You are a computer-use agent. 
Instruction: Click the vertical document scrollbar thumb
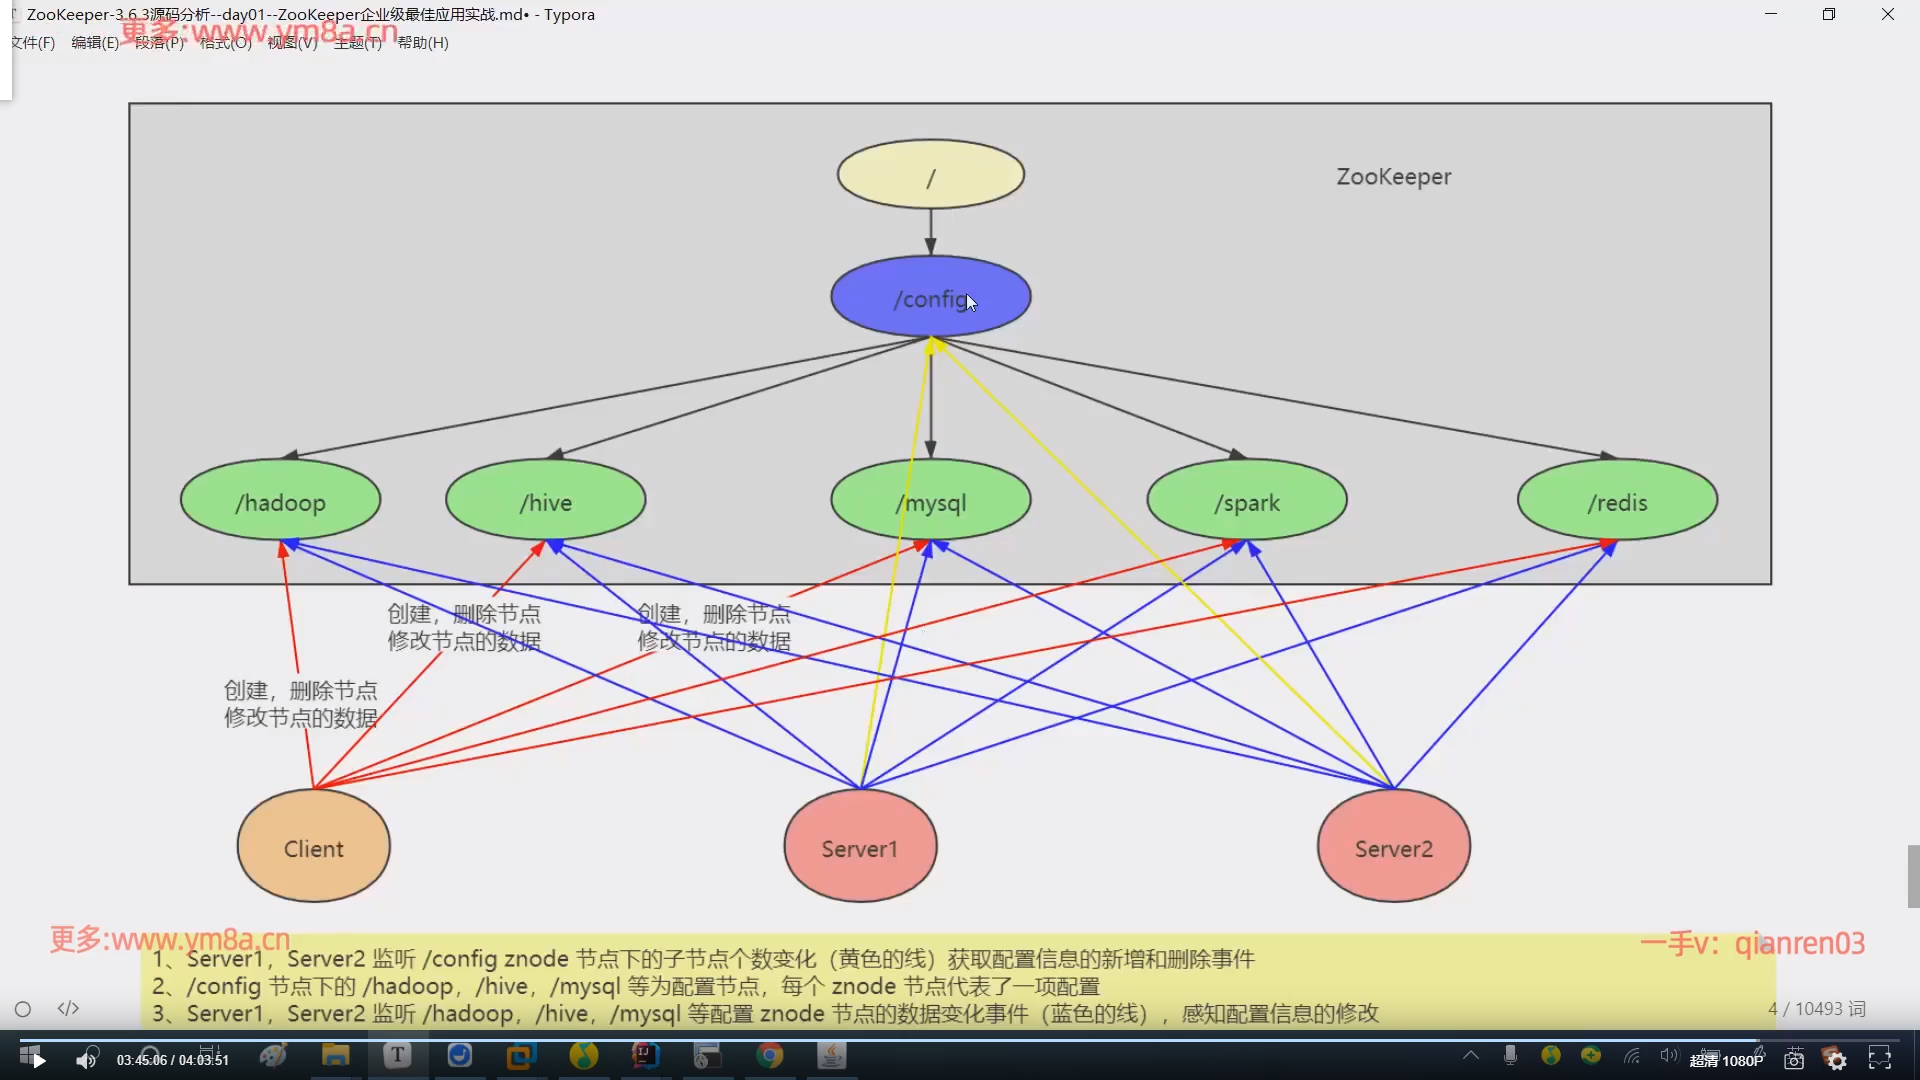click(x=1913, y=876)
